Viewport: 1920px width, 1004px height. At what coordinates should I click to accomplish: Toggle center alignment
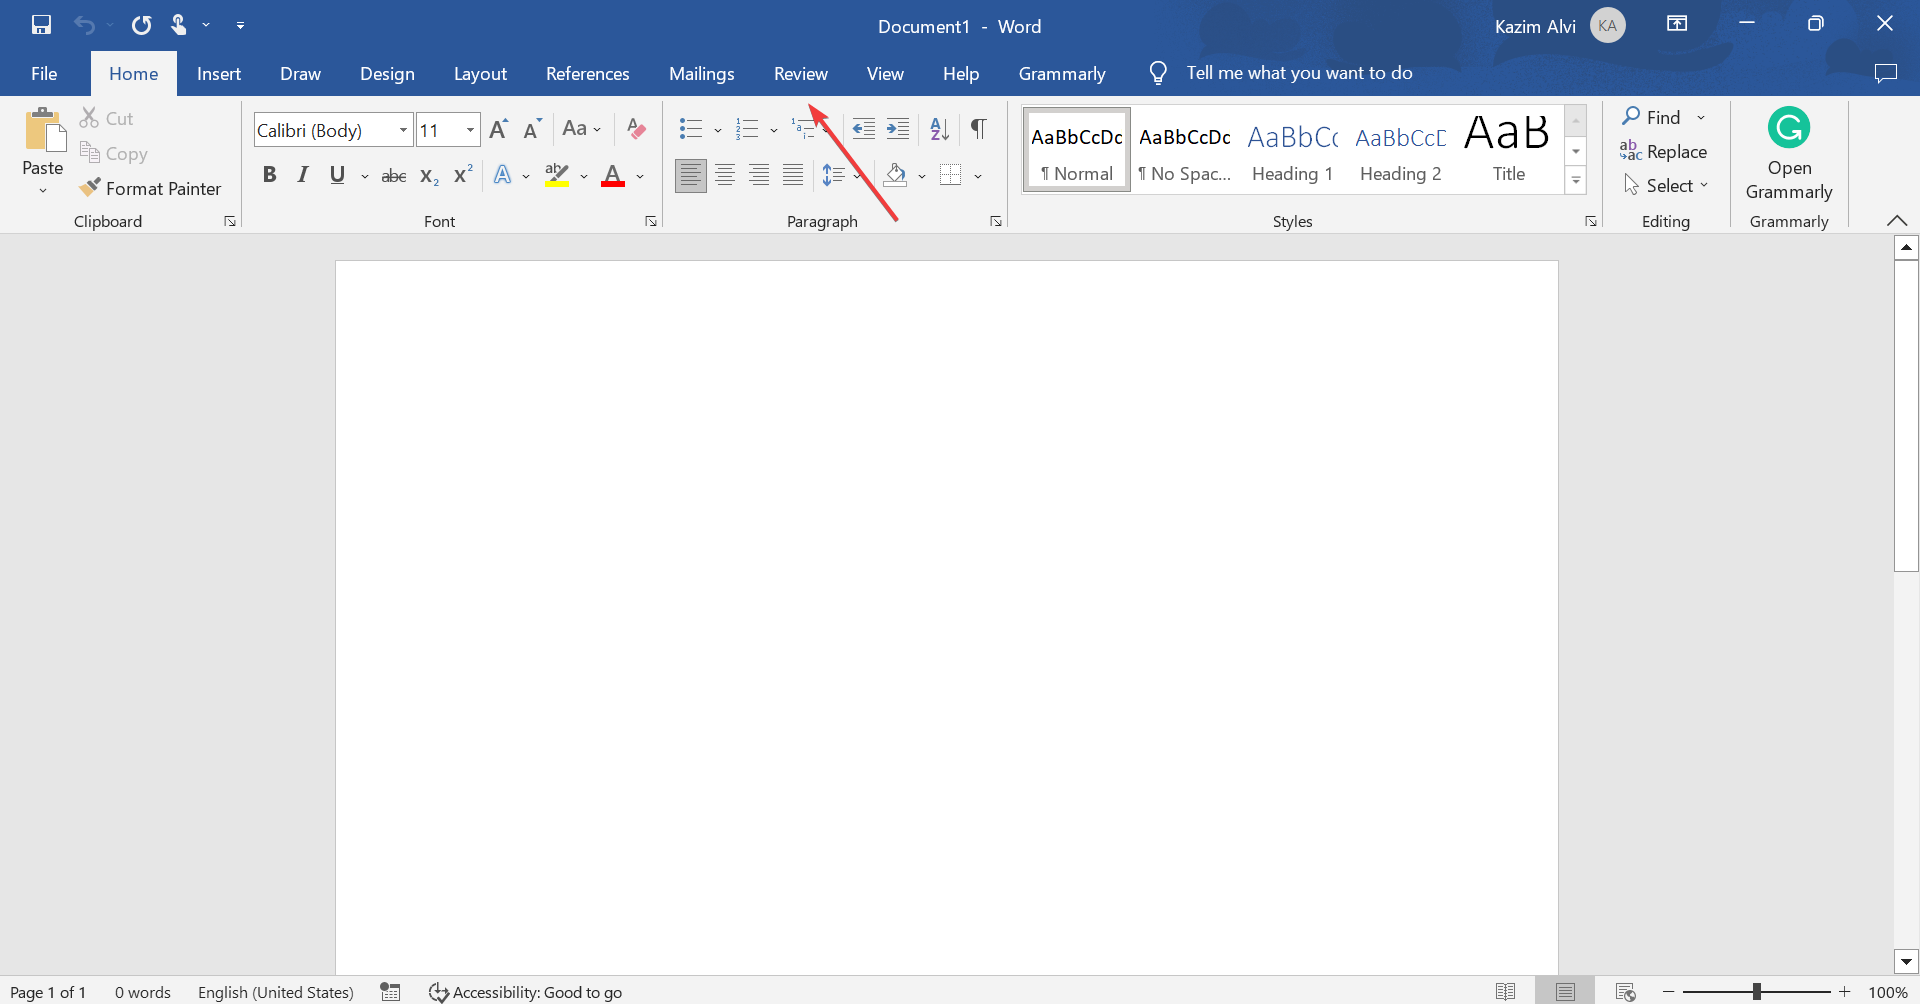point(725,175)
